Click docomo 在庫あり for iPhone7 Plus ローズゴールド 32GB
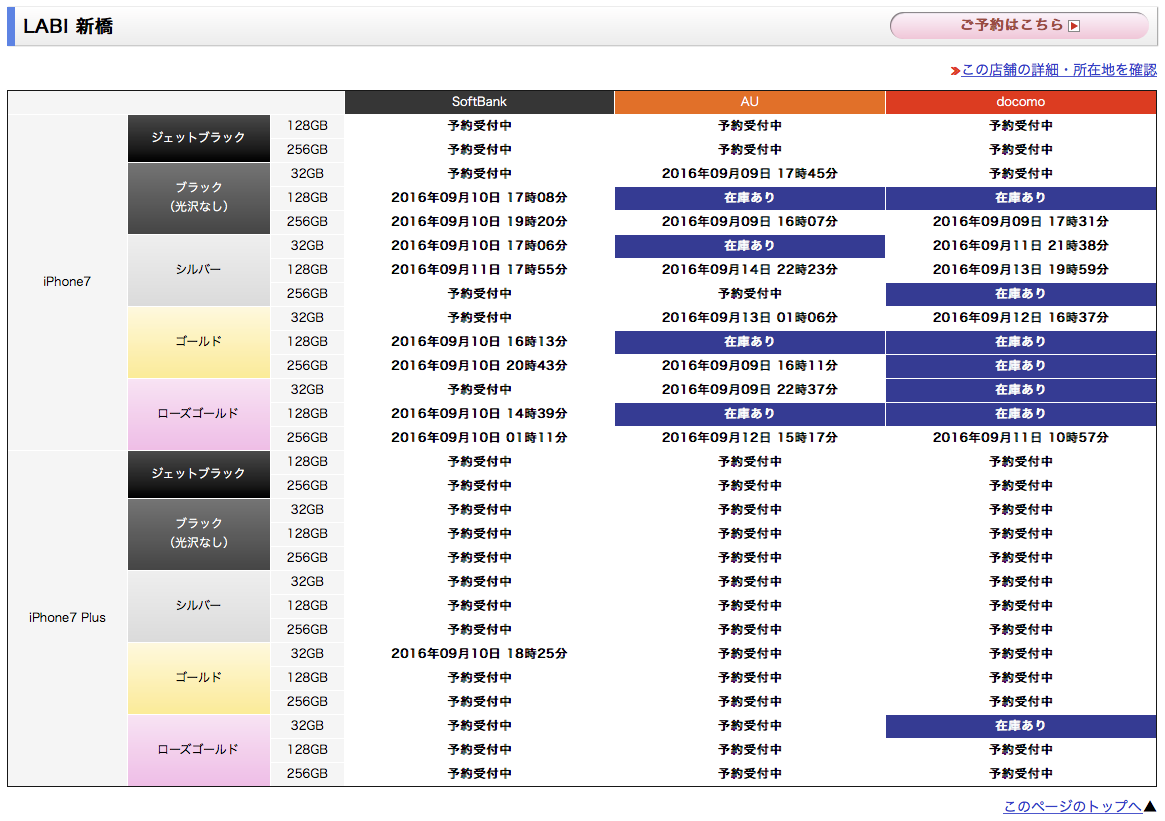The image size is (1165, 821). pos(1020,726)
